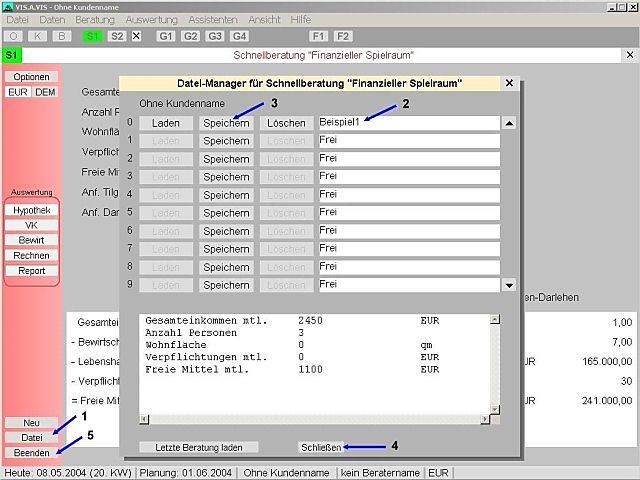Click the Report button
The image size is (640, 480).
pos(31,271)
